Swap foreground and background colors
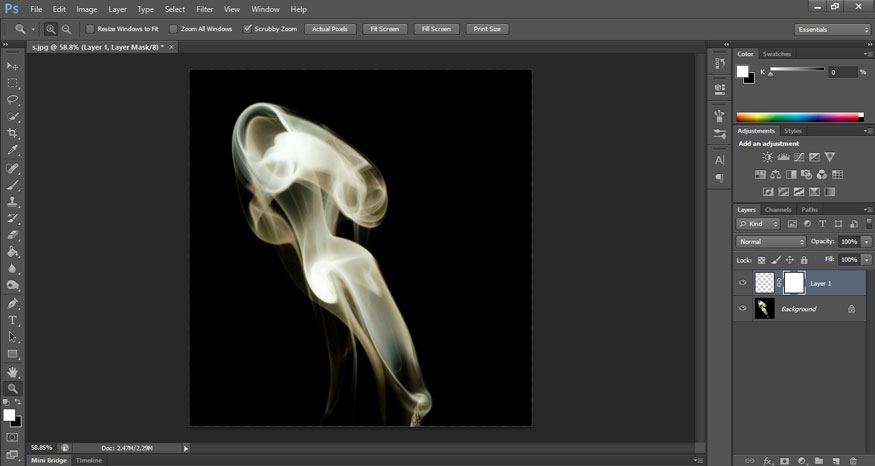The width and height of the screenshot is (875, 466). [x=18, y=402]
